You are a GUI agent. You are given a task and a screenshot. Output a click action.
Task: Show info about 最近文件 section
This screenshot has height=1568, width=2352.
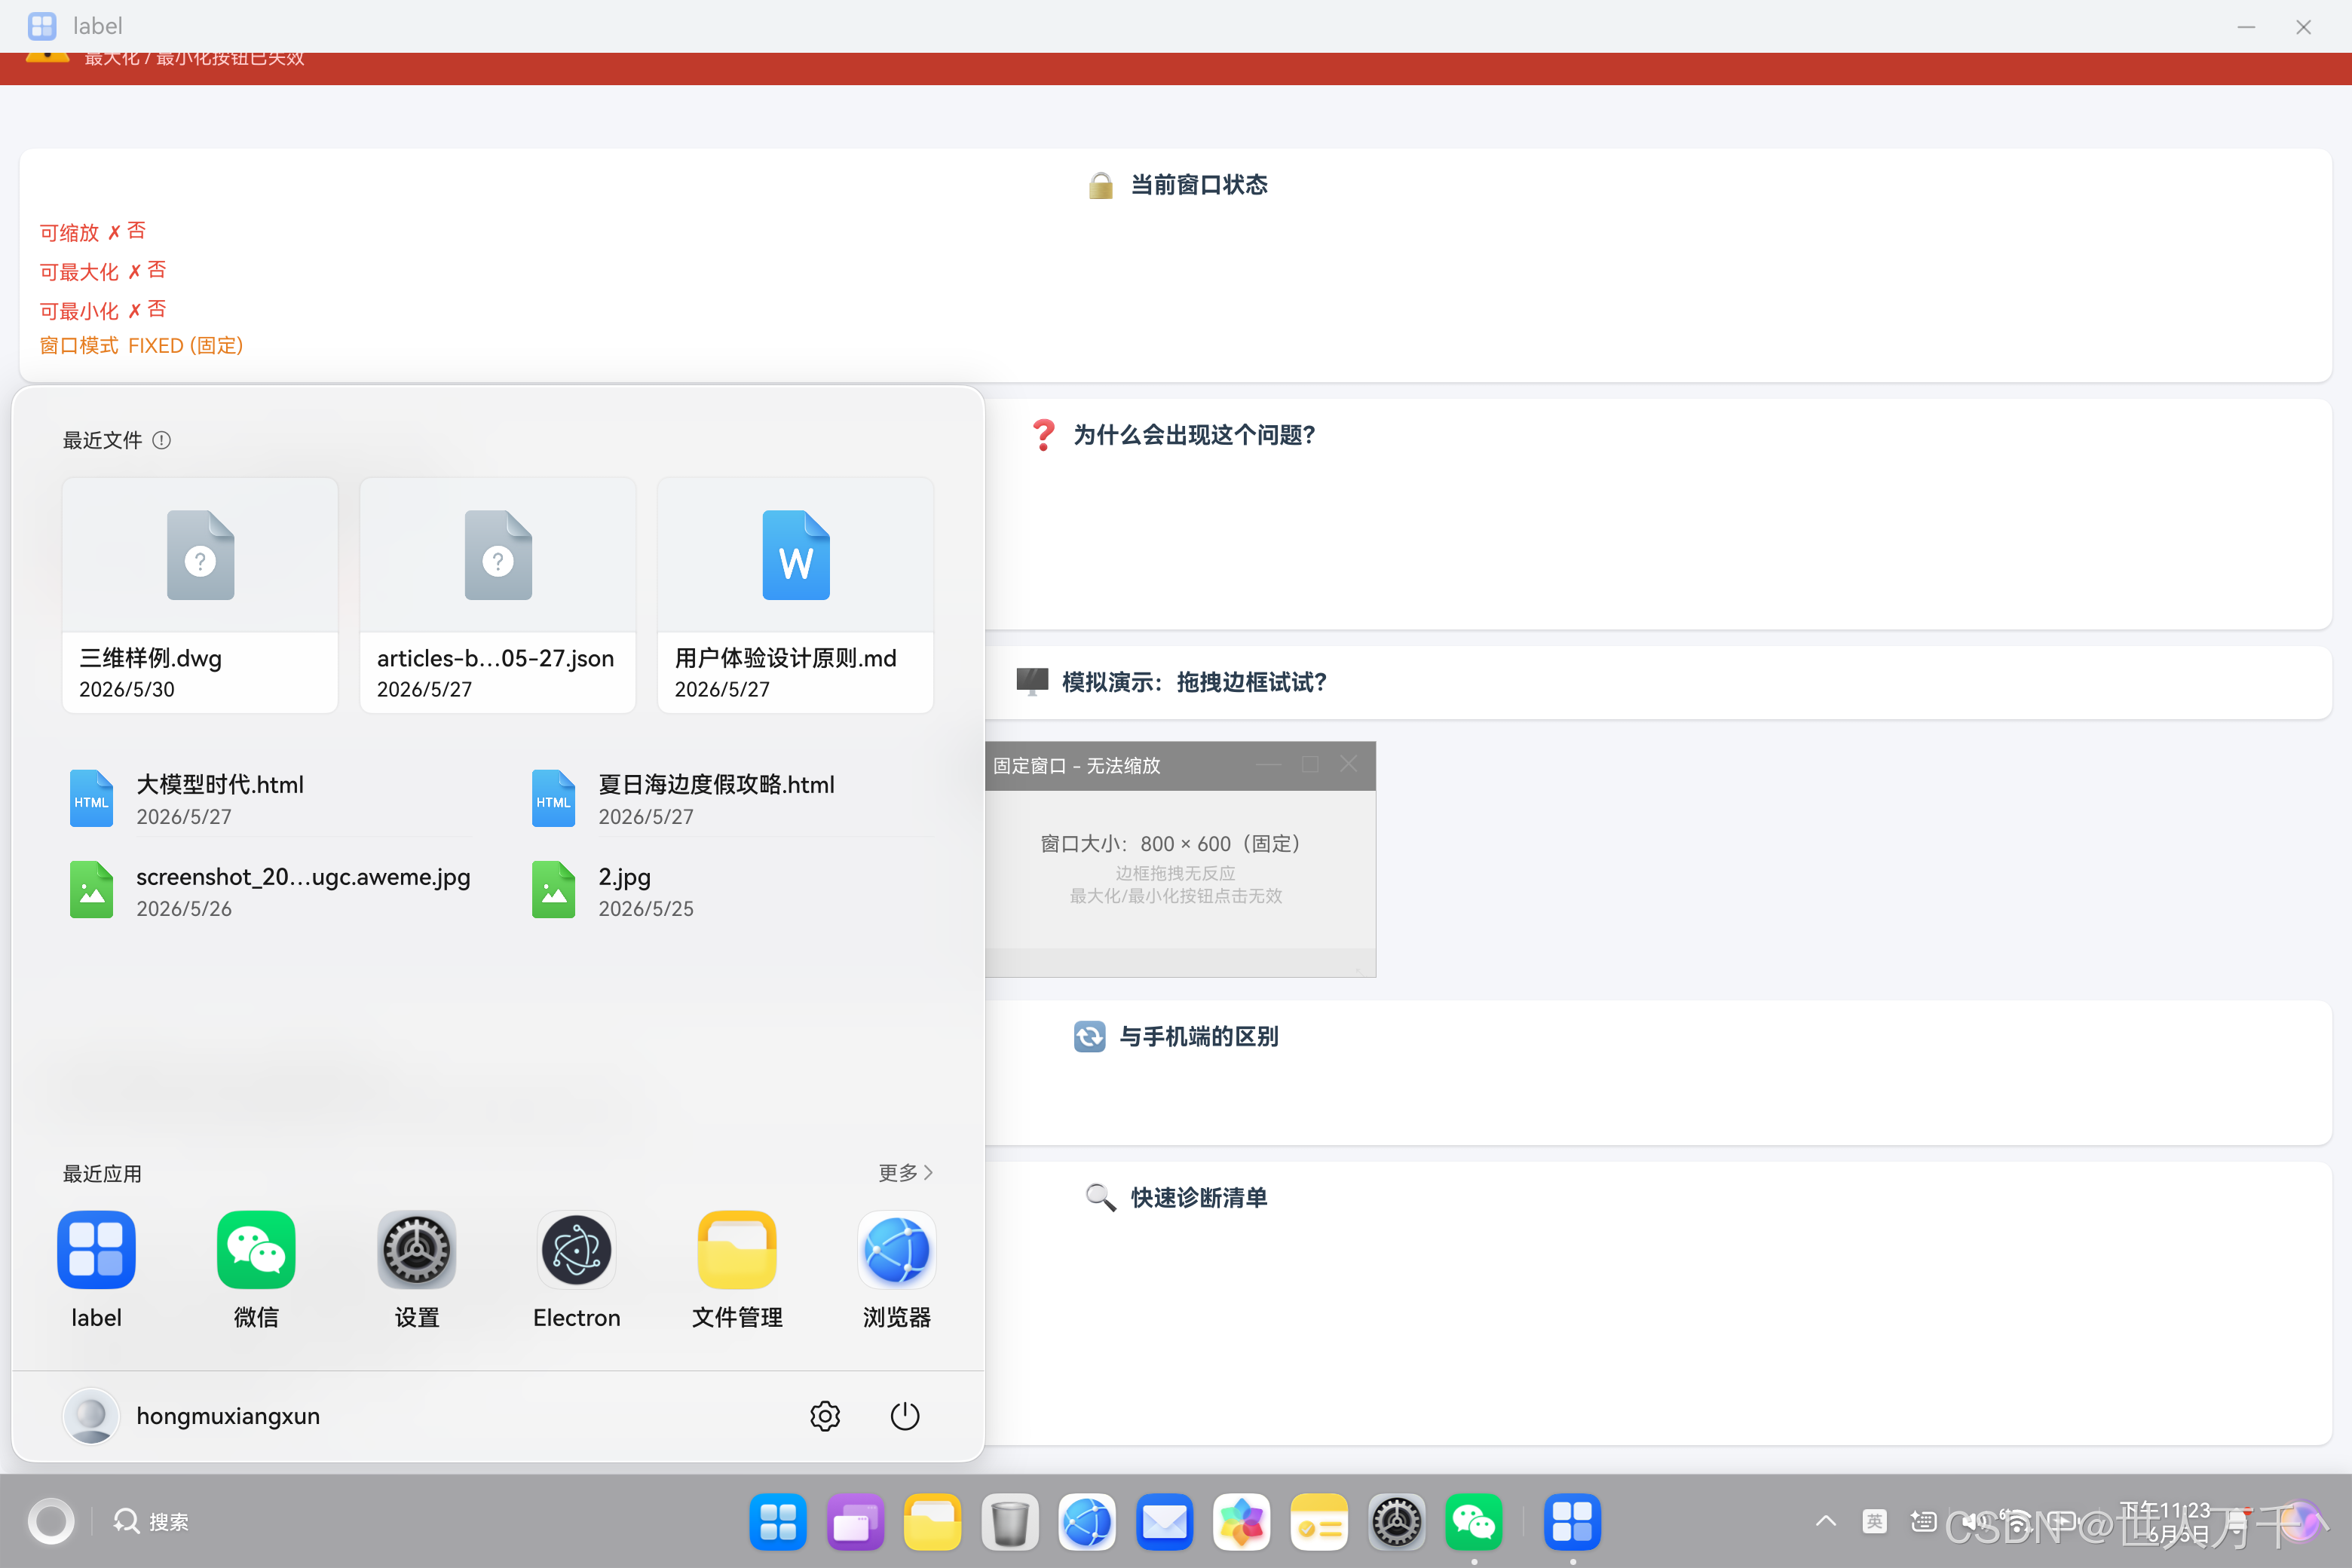pyautogui.click(x=162, y=440)
